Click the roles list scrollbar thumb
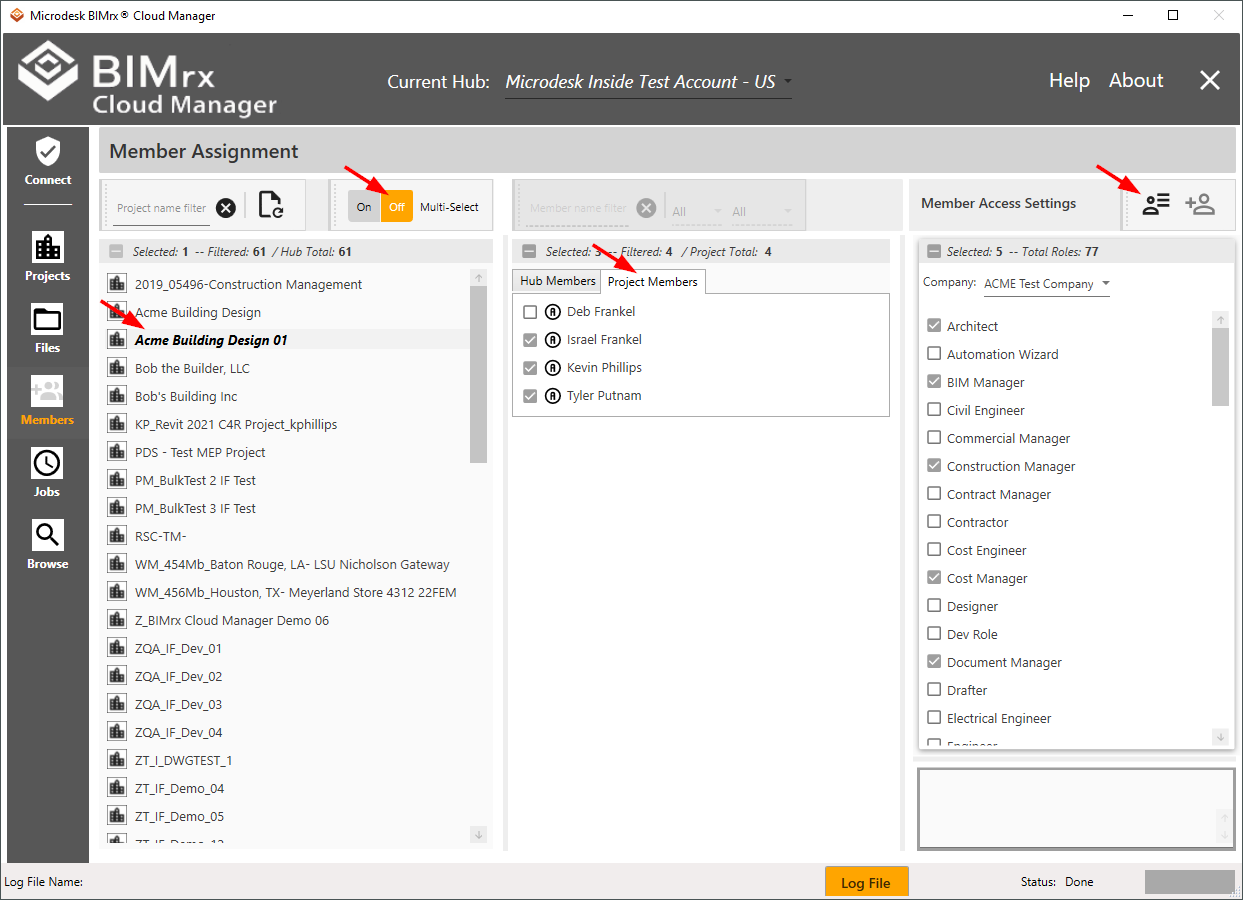This screenshot has width=1243, height=900. pyautogui.click(x=1220, y=366)
